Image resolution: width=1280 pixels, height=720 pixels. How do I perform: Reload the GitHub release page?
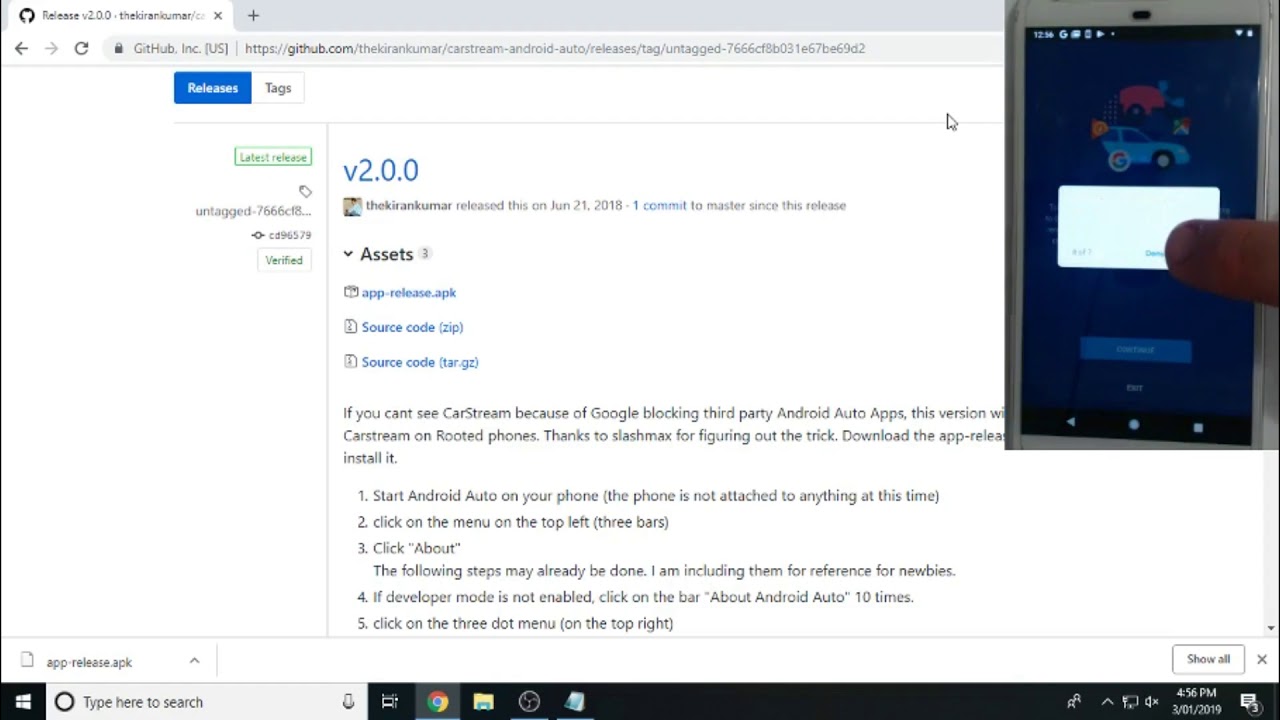tap(81, 48)
